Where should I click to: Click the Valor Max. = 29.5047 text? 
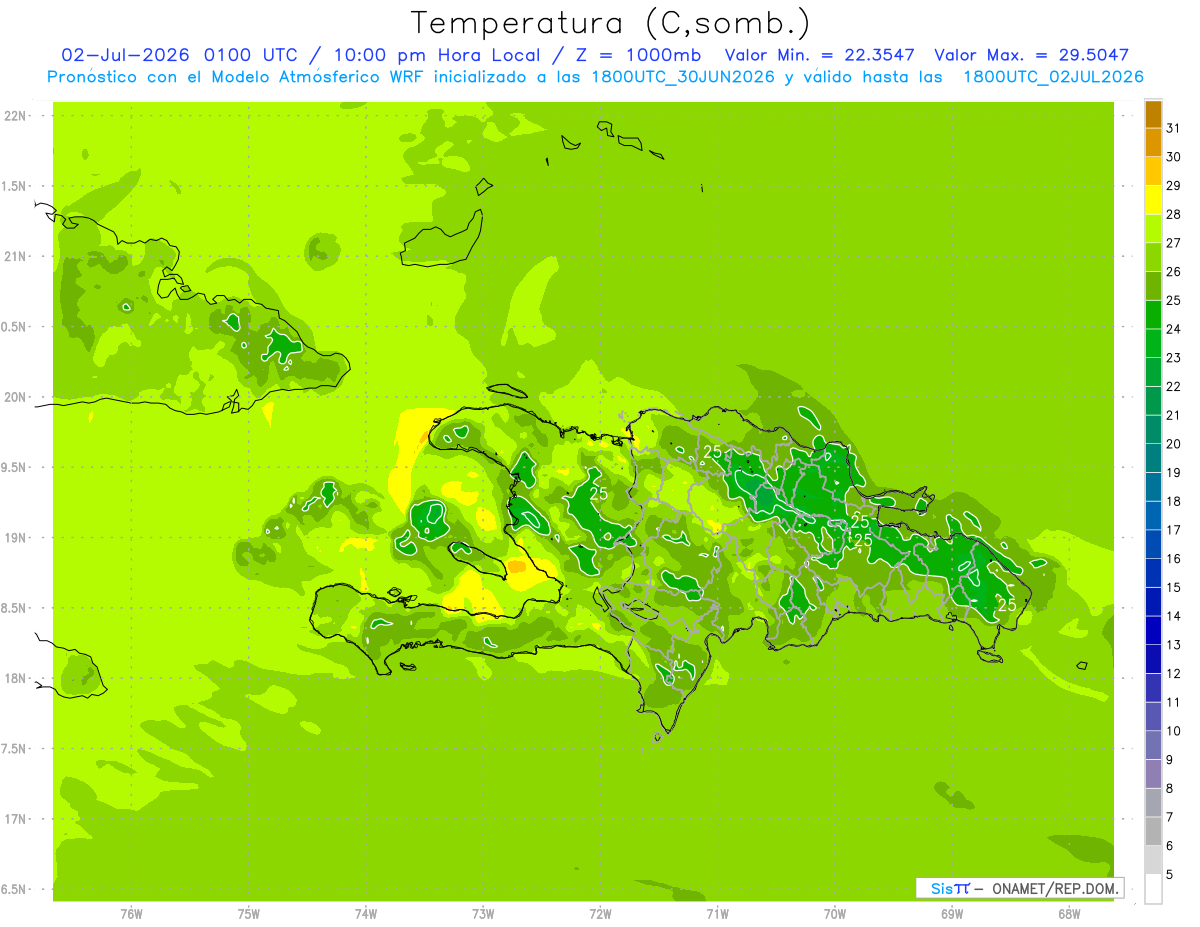[1031, 55]
